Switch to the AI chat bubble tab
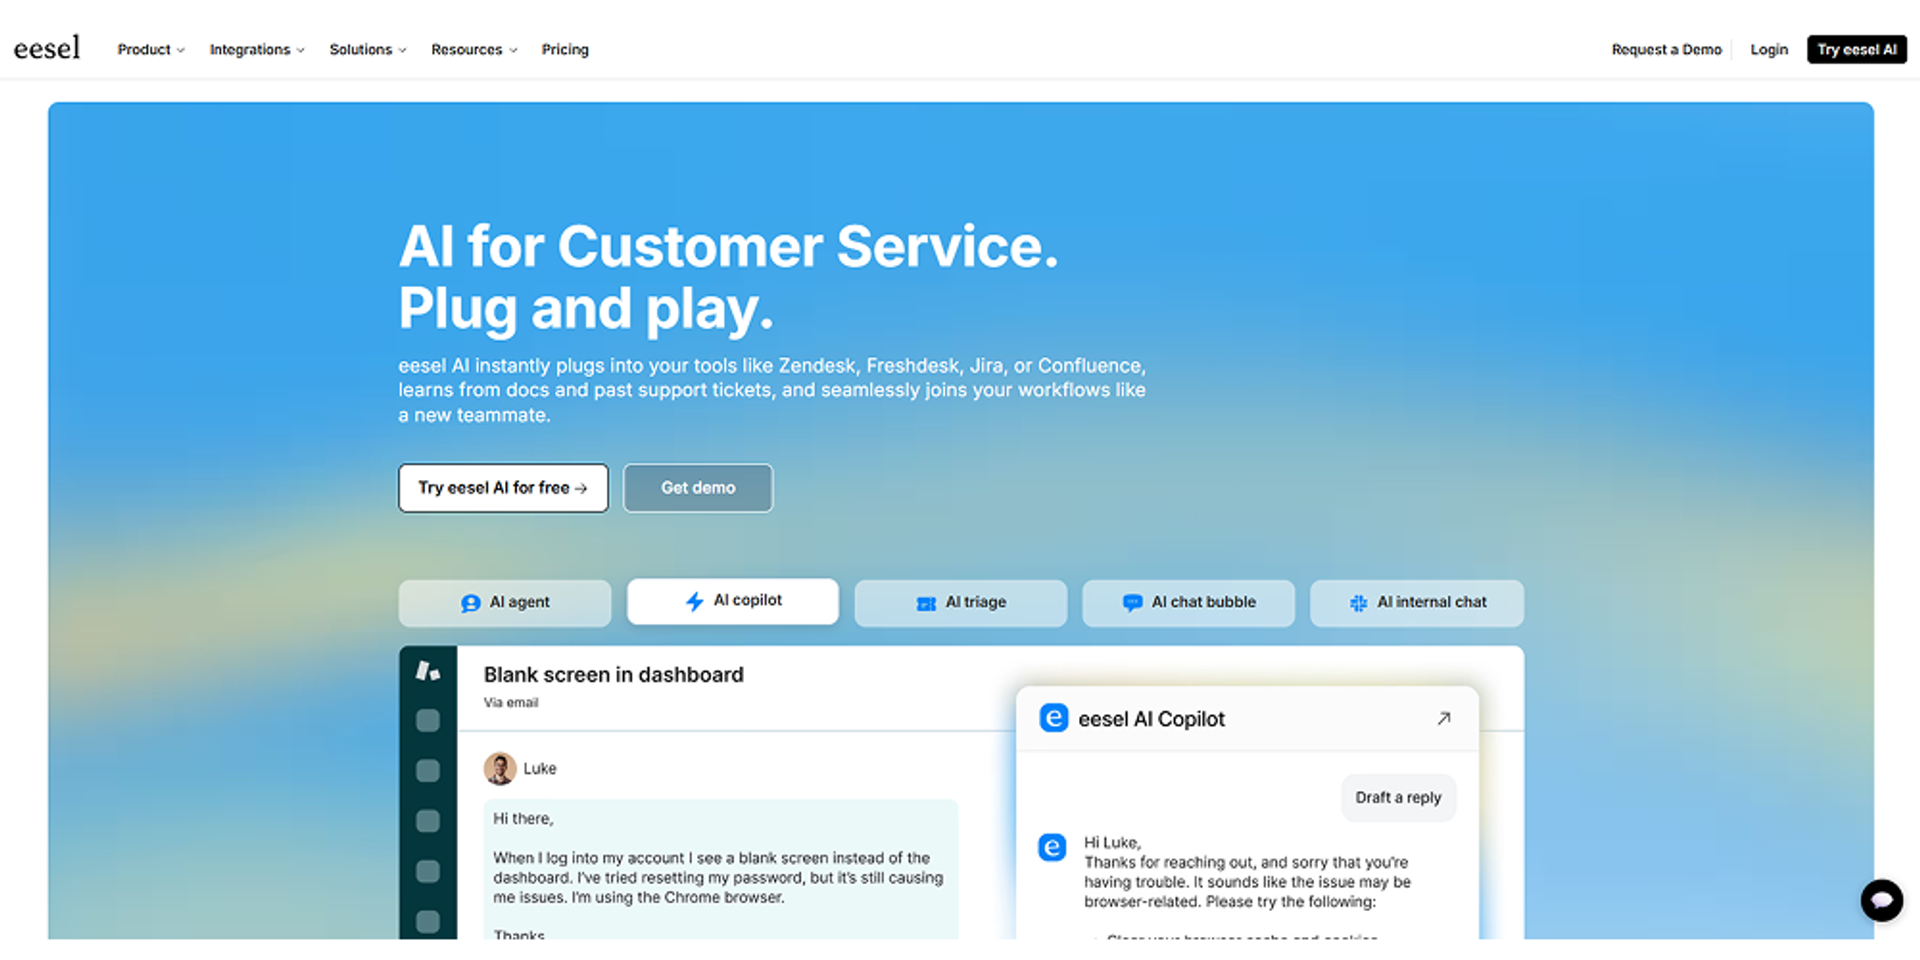Viewport: 1920px width, 960px height. pos(1189,603)
